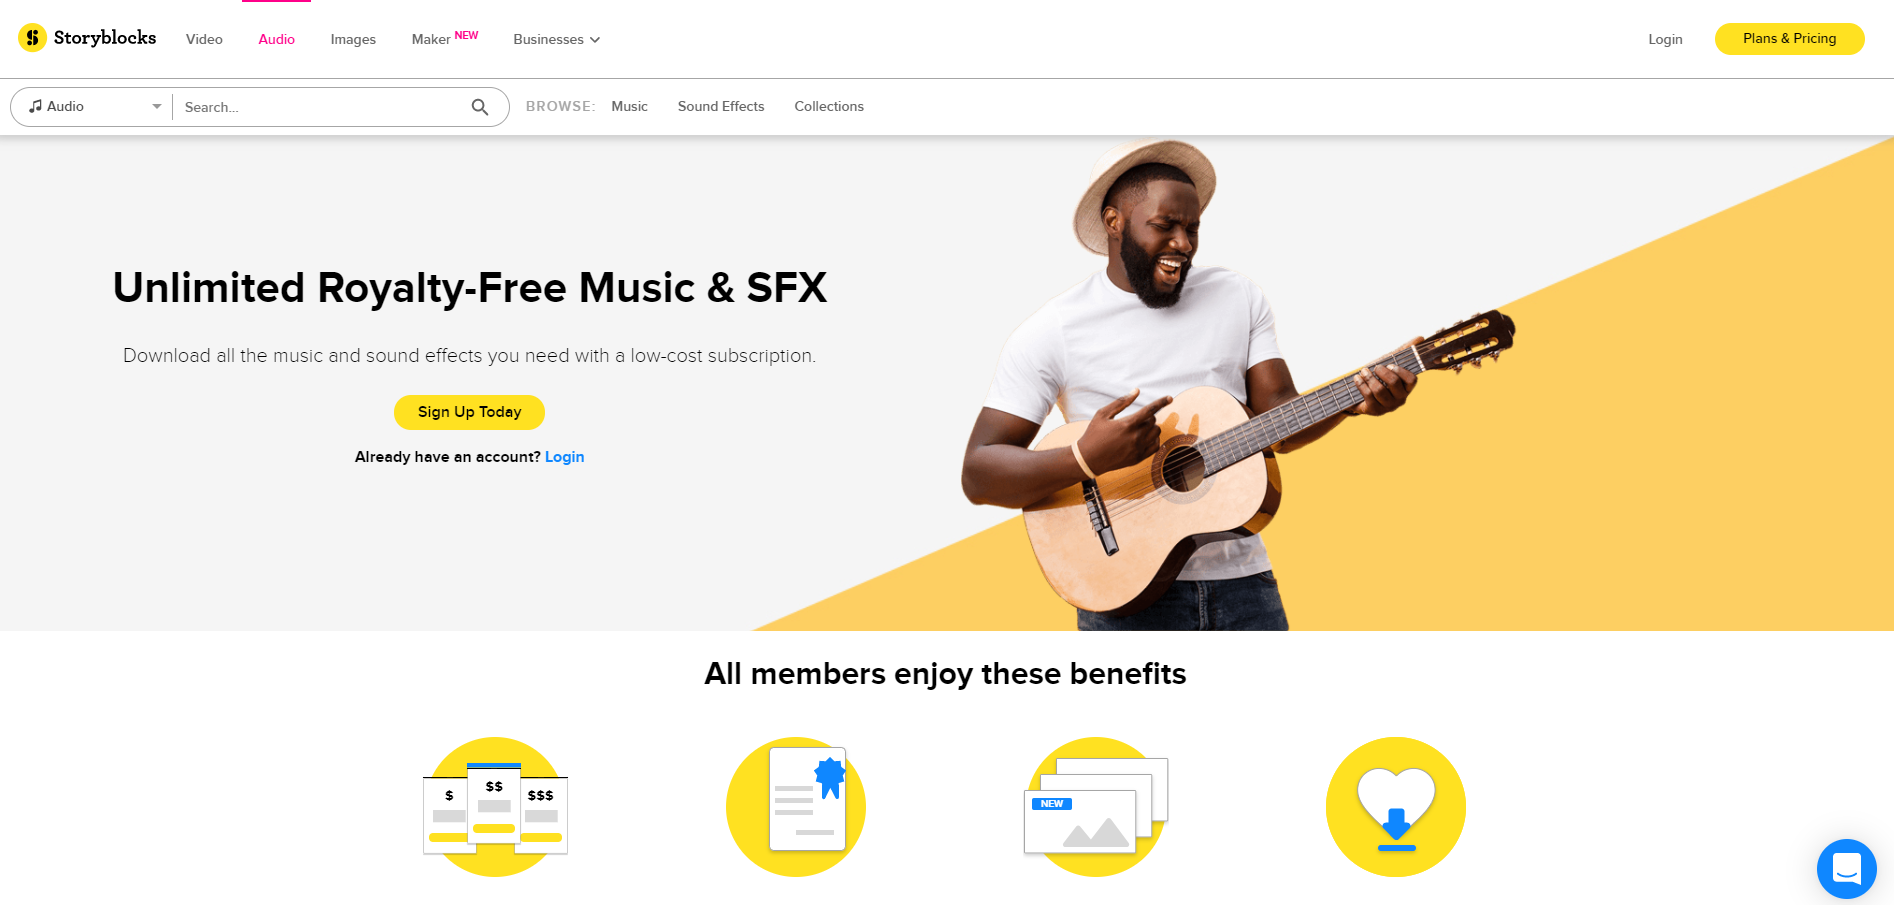Focus the Search input field
This screenshot has height=905, width=1894.
pos(322,107)
